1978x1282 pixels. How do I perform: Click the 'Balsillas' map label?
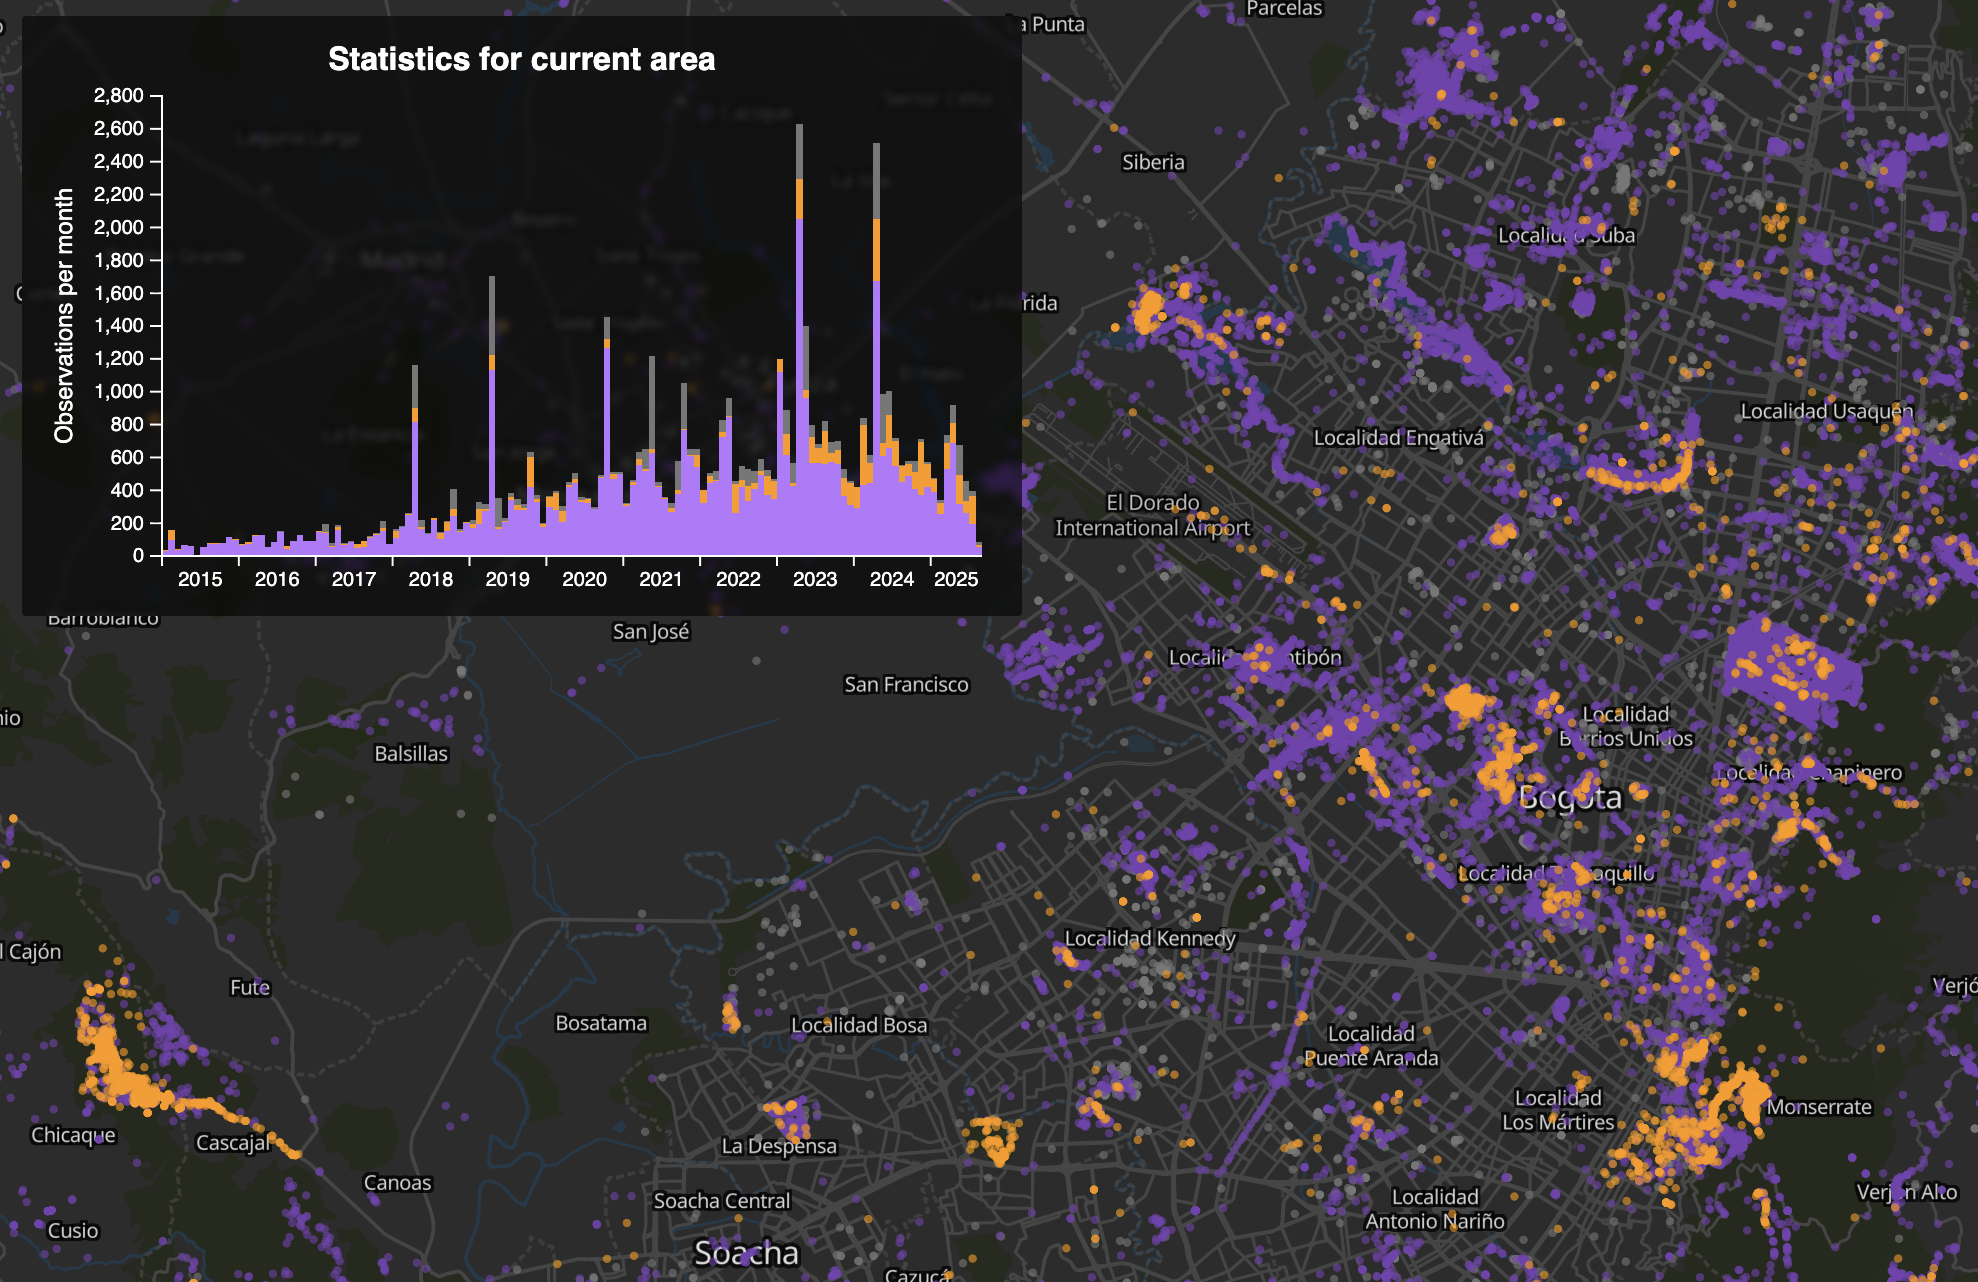click(411, 753)
